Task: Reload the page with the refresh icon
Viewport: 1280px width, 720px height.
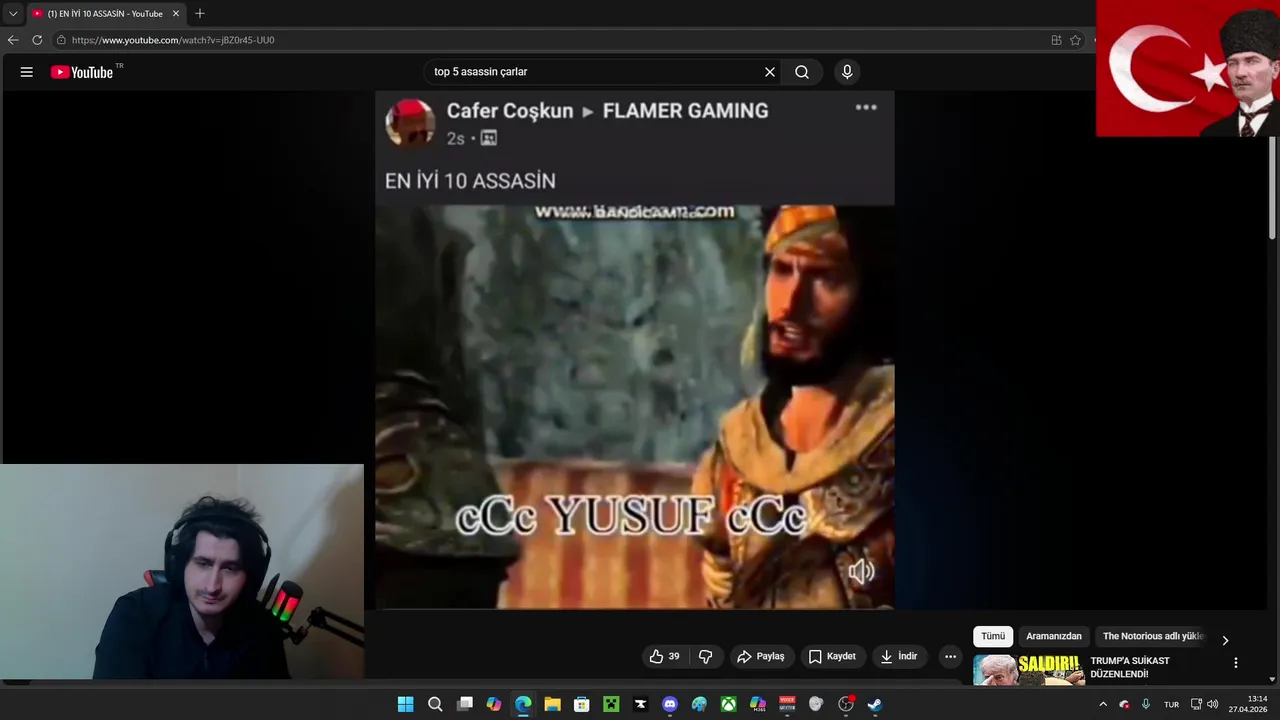Action: pyautogui.click(x=37, y=40)
